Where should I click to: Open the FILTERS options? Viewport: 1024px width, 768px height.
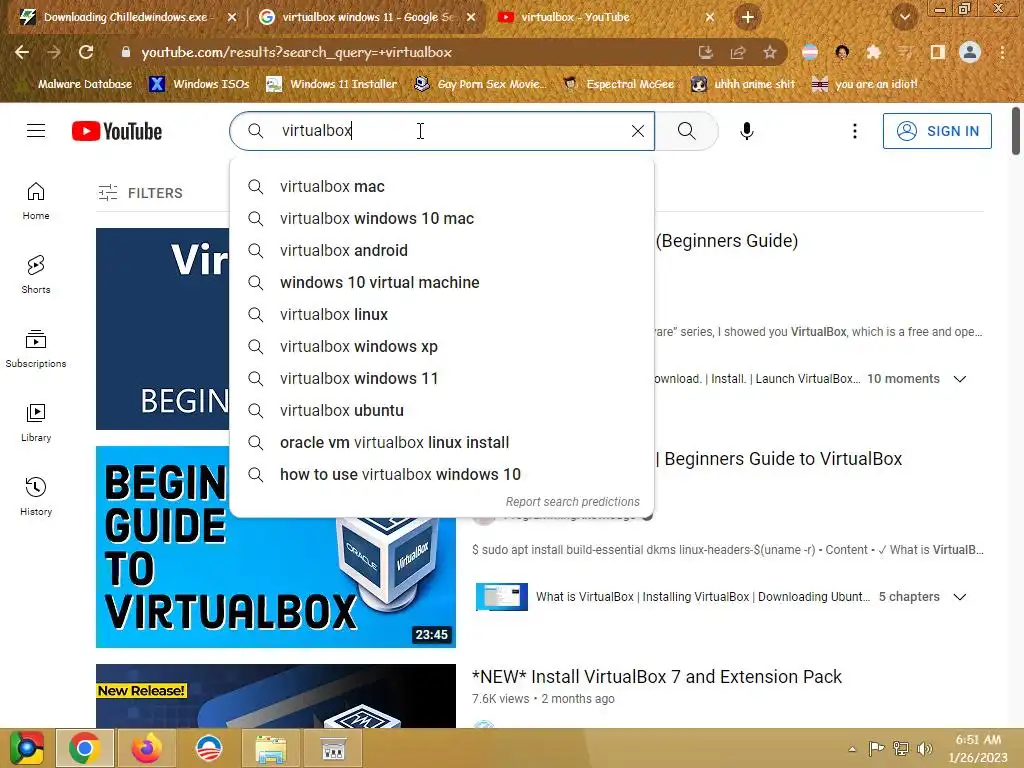point(140,193)
